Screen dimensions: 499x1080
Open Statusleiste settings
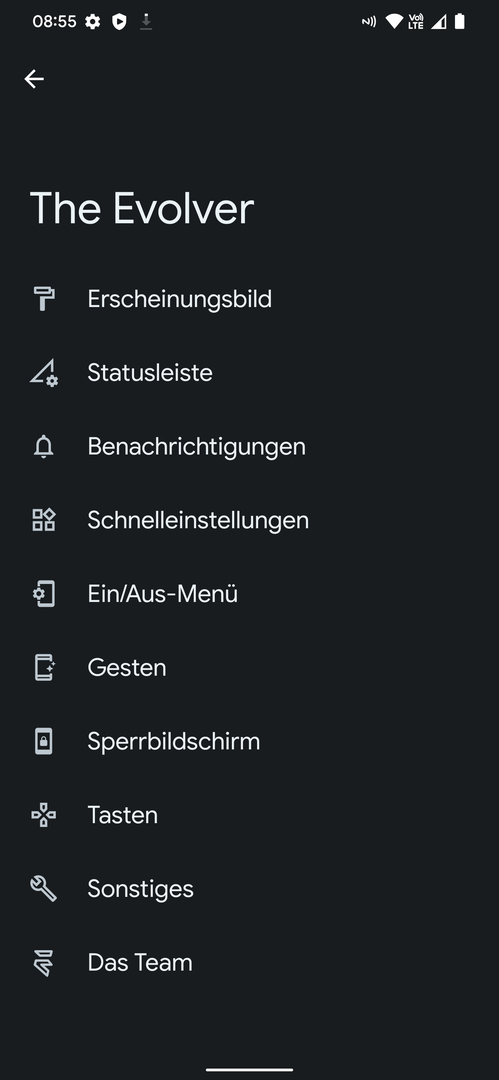(250, 373)
